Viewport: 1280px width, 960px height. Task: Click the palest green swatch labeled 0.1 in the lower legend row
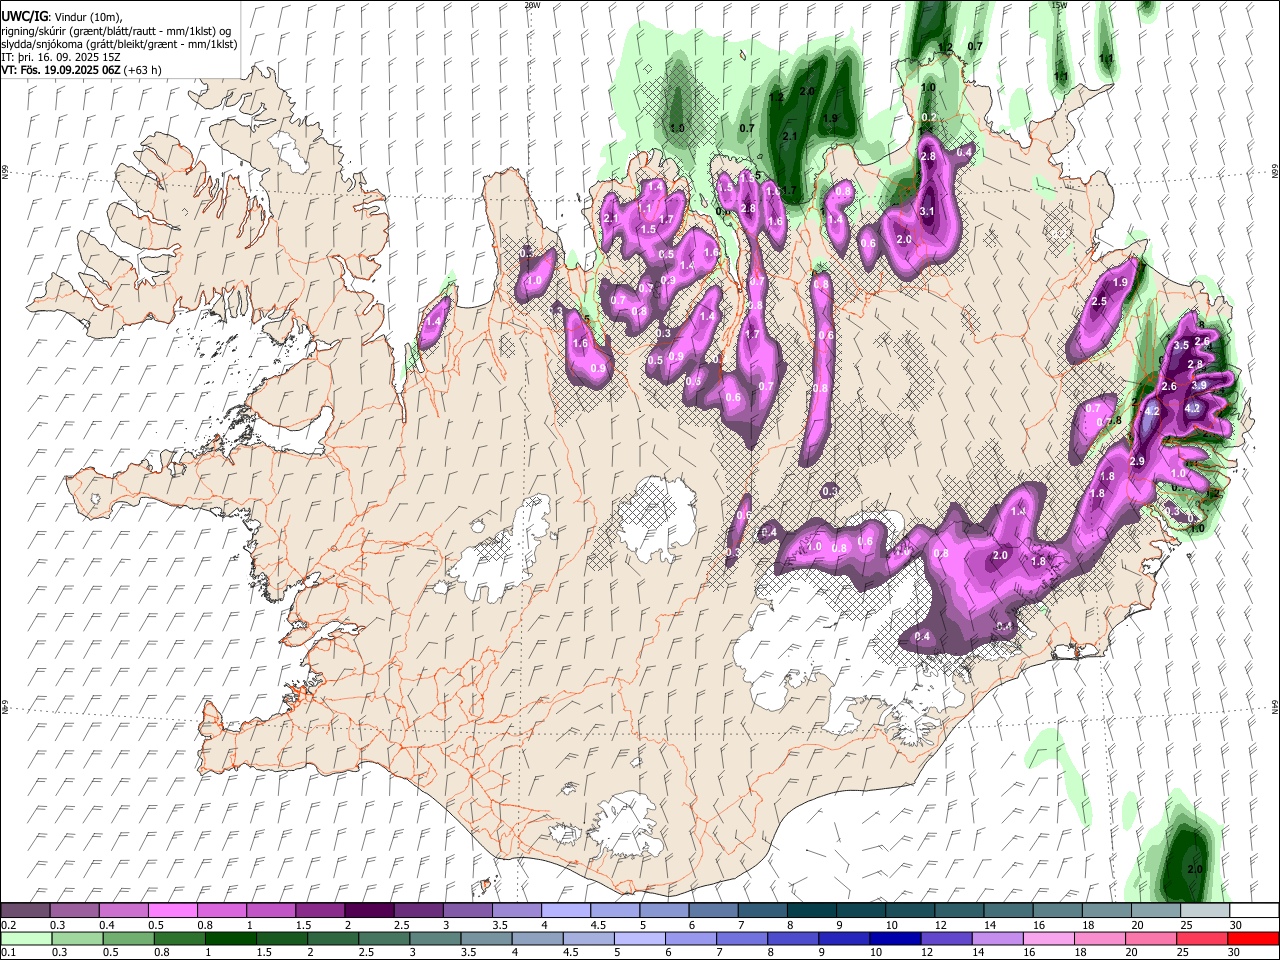[25, 938]
